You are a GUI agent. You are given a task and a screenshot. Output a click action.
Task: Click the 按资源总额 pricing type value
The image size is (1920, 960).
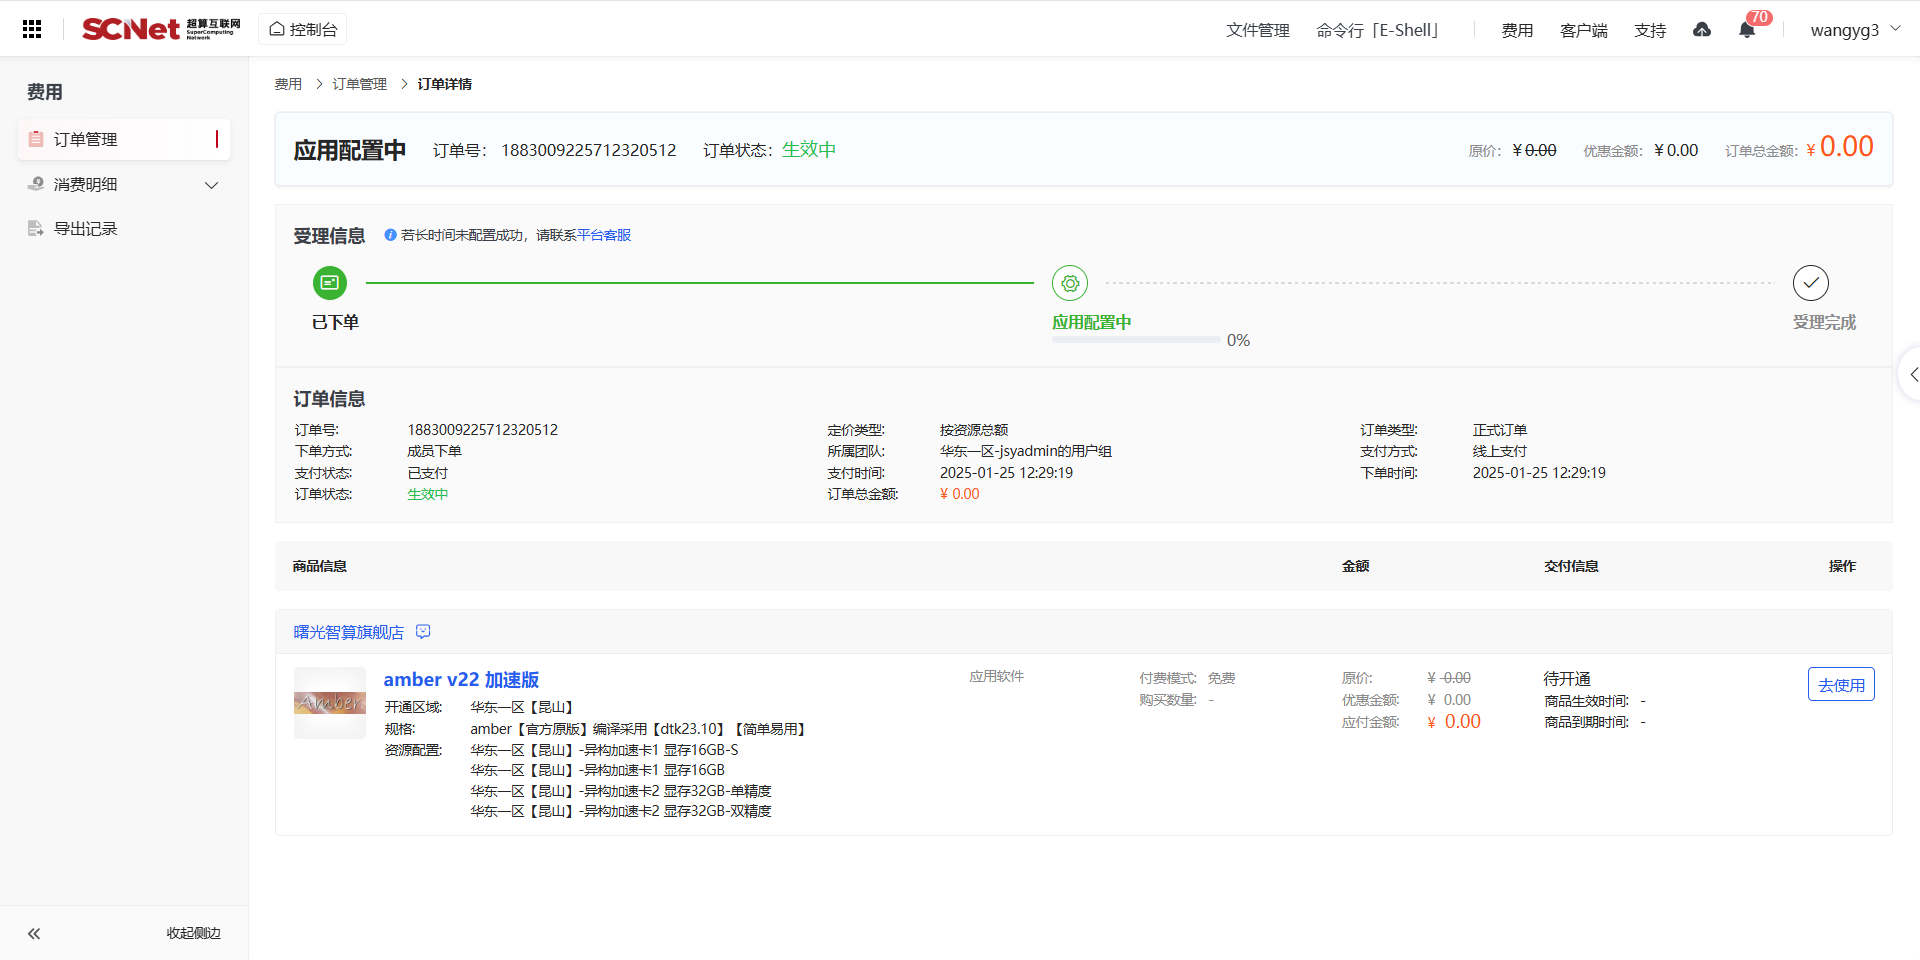tap(974, 430)
